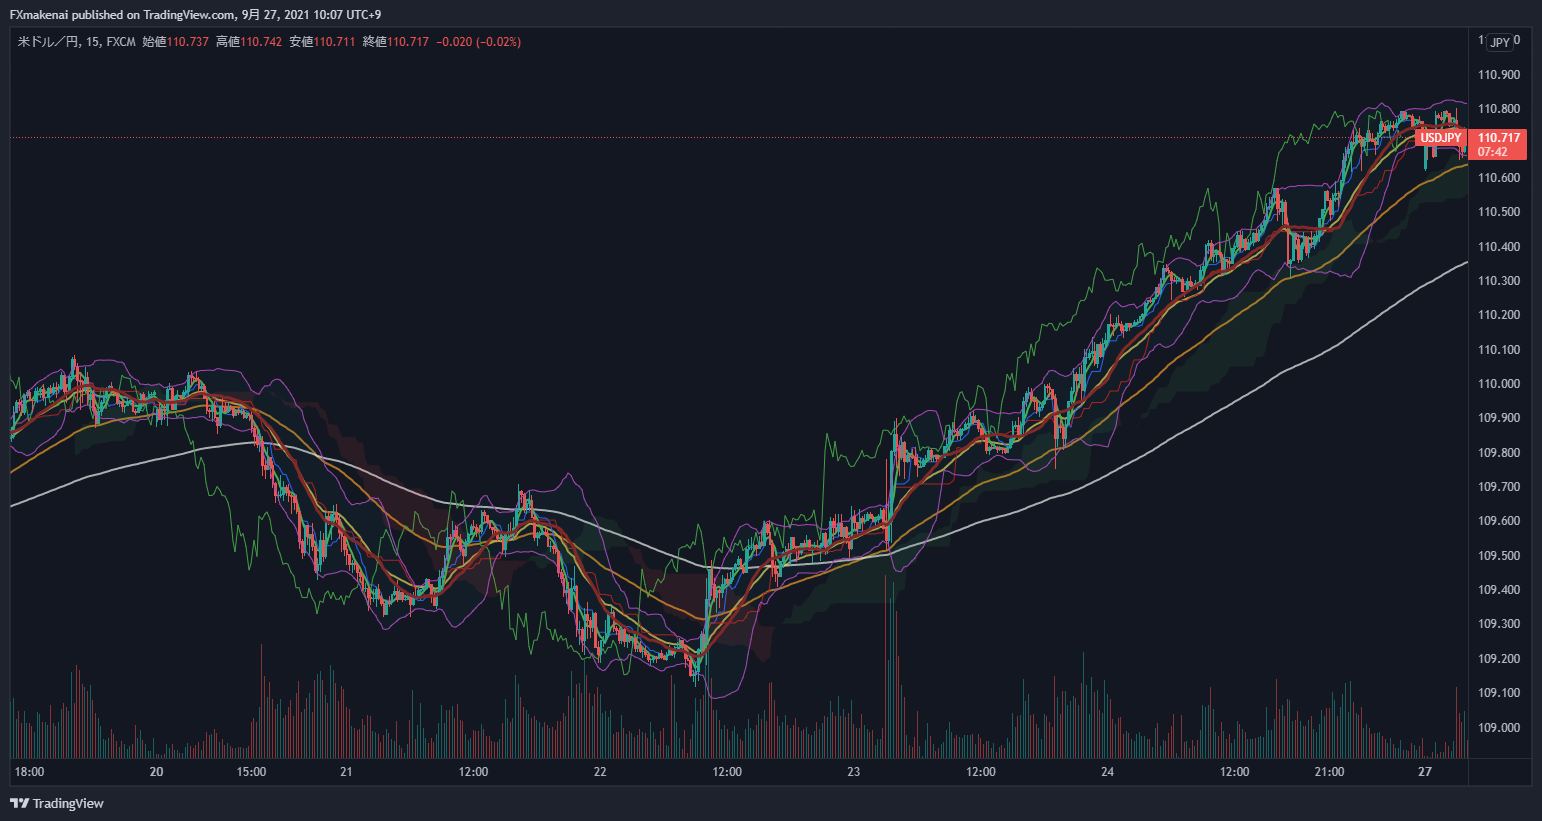Viewport: 1542px width, 821px height.
Task: Click the 110.100 price axis label
Action: pos(1499,350)
